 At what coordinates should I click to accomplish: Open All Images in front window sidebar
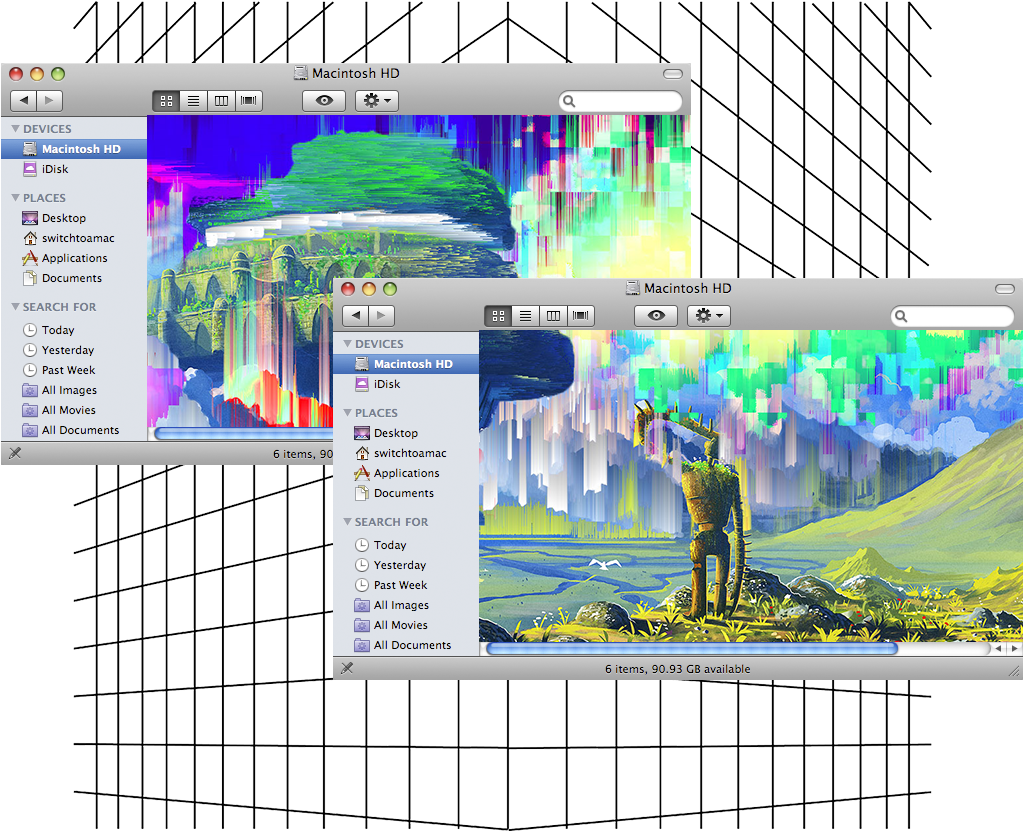coord(401,605)
